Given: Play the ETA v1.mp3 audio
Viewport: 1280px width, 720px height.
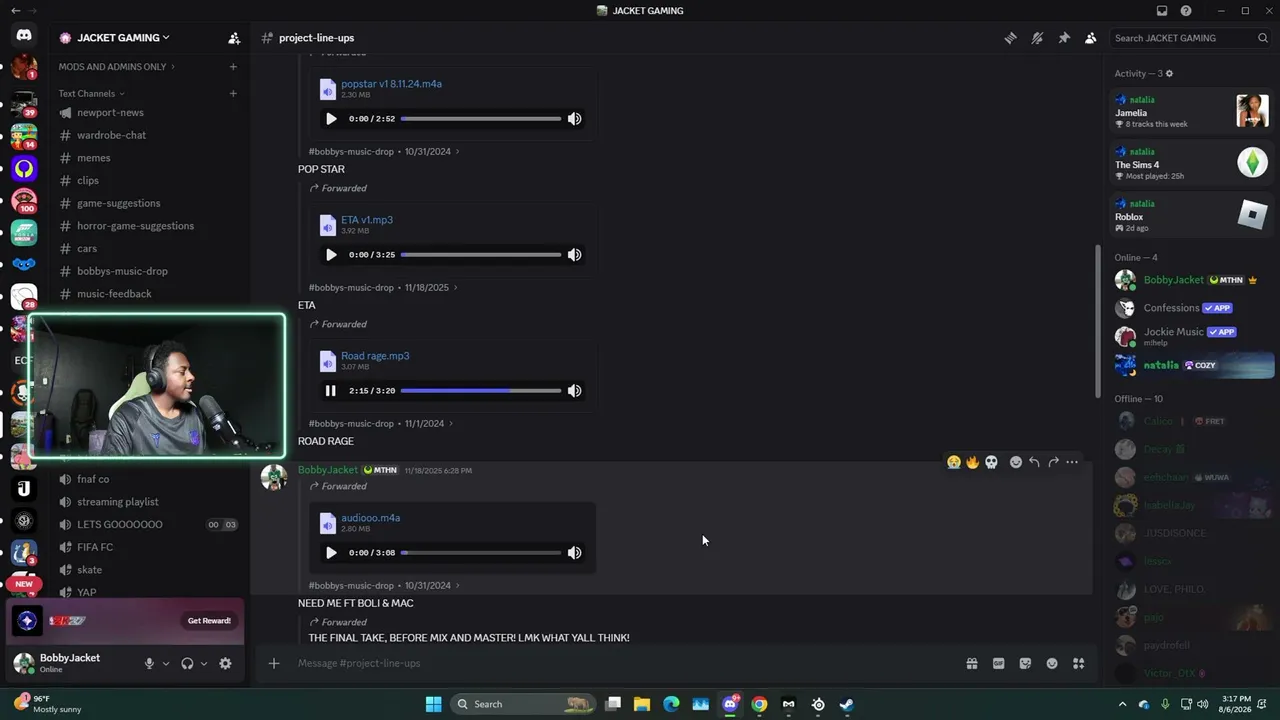Looking at the screenshot, I should (x=331, y=255).
